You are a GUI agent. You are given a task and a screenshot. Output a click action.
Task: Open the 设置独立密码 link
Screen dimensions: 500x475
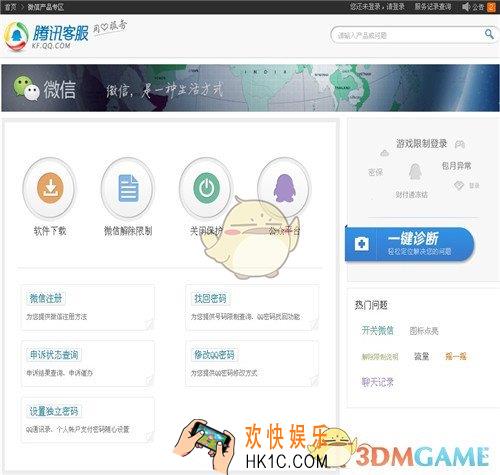coord(54,411)
